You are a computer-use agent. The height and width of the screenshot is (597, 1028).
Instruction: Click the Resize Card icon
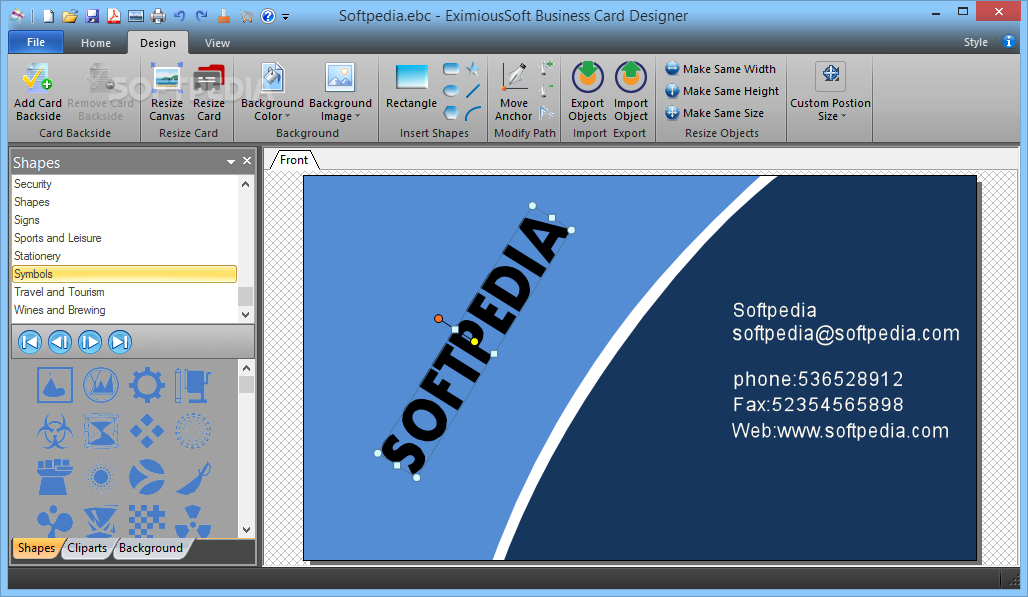[209, 77]
